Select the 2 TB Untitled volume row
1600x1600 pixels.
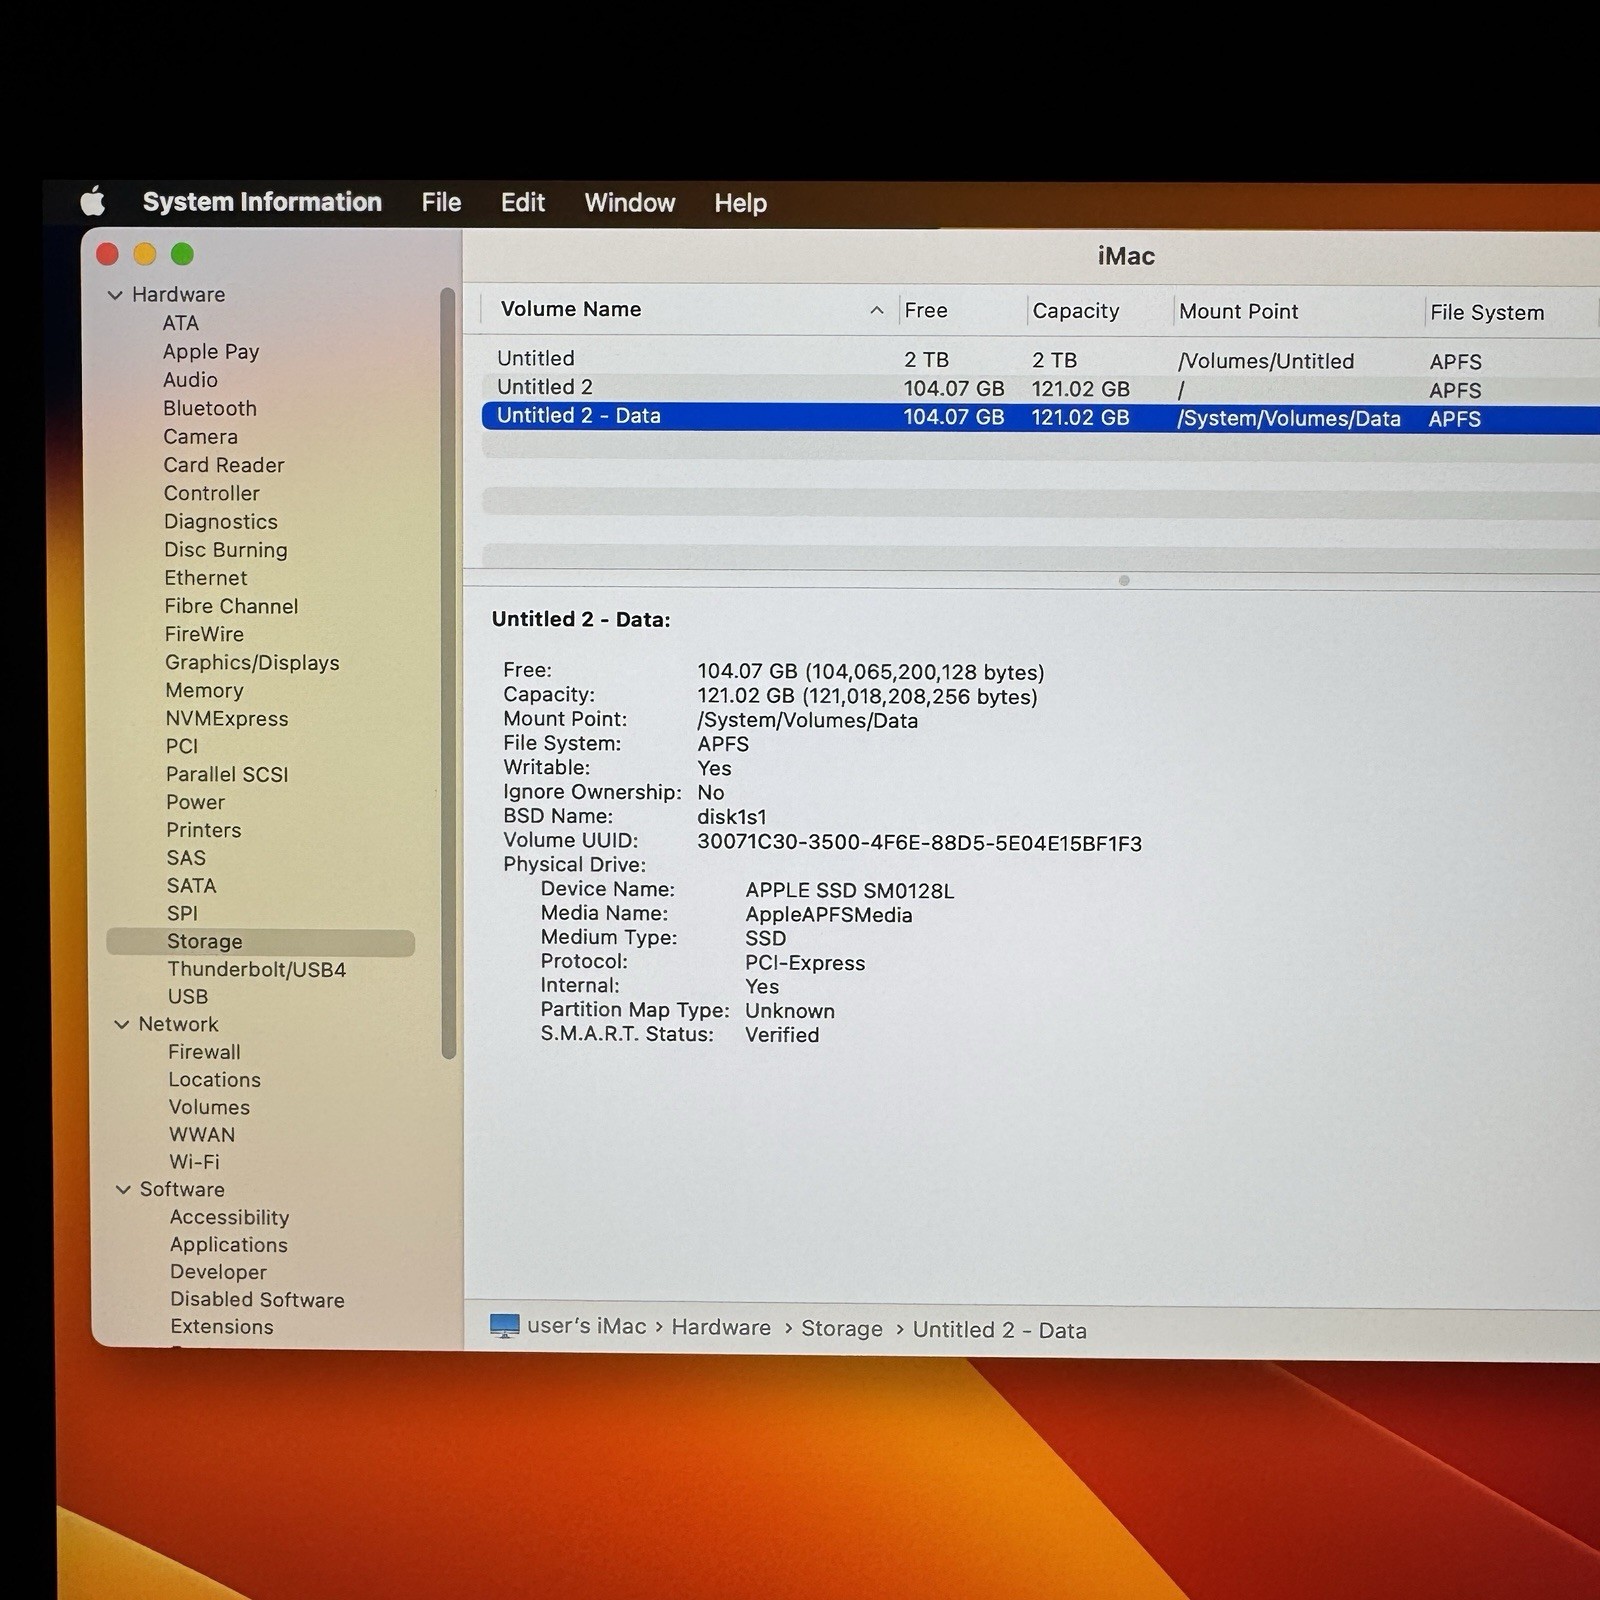(x=536, y=359)
